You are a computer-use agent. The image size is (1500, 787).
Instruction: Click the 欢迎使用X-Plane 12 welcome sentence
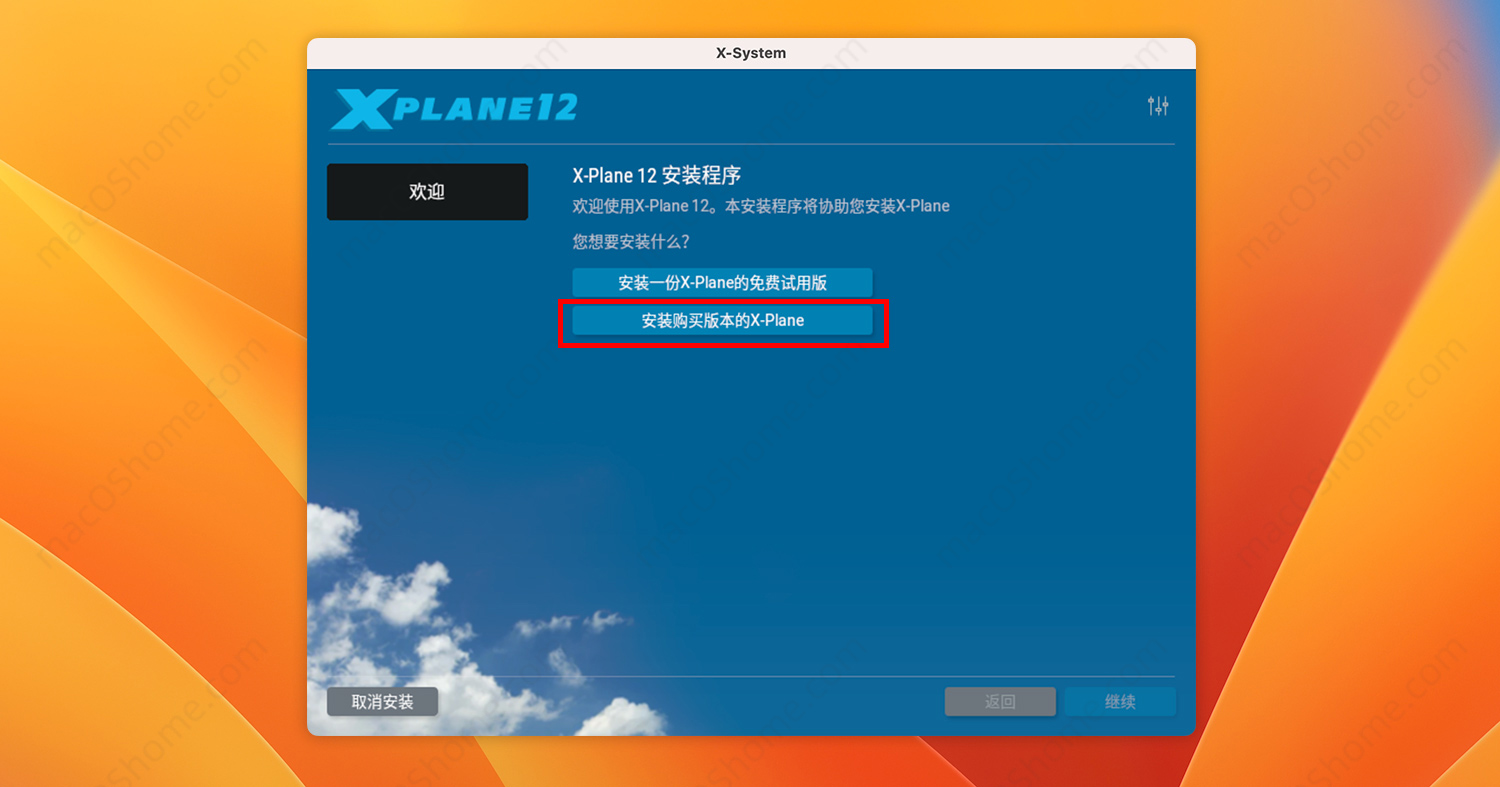coord(761,206)
